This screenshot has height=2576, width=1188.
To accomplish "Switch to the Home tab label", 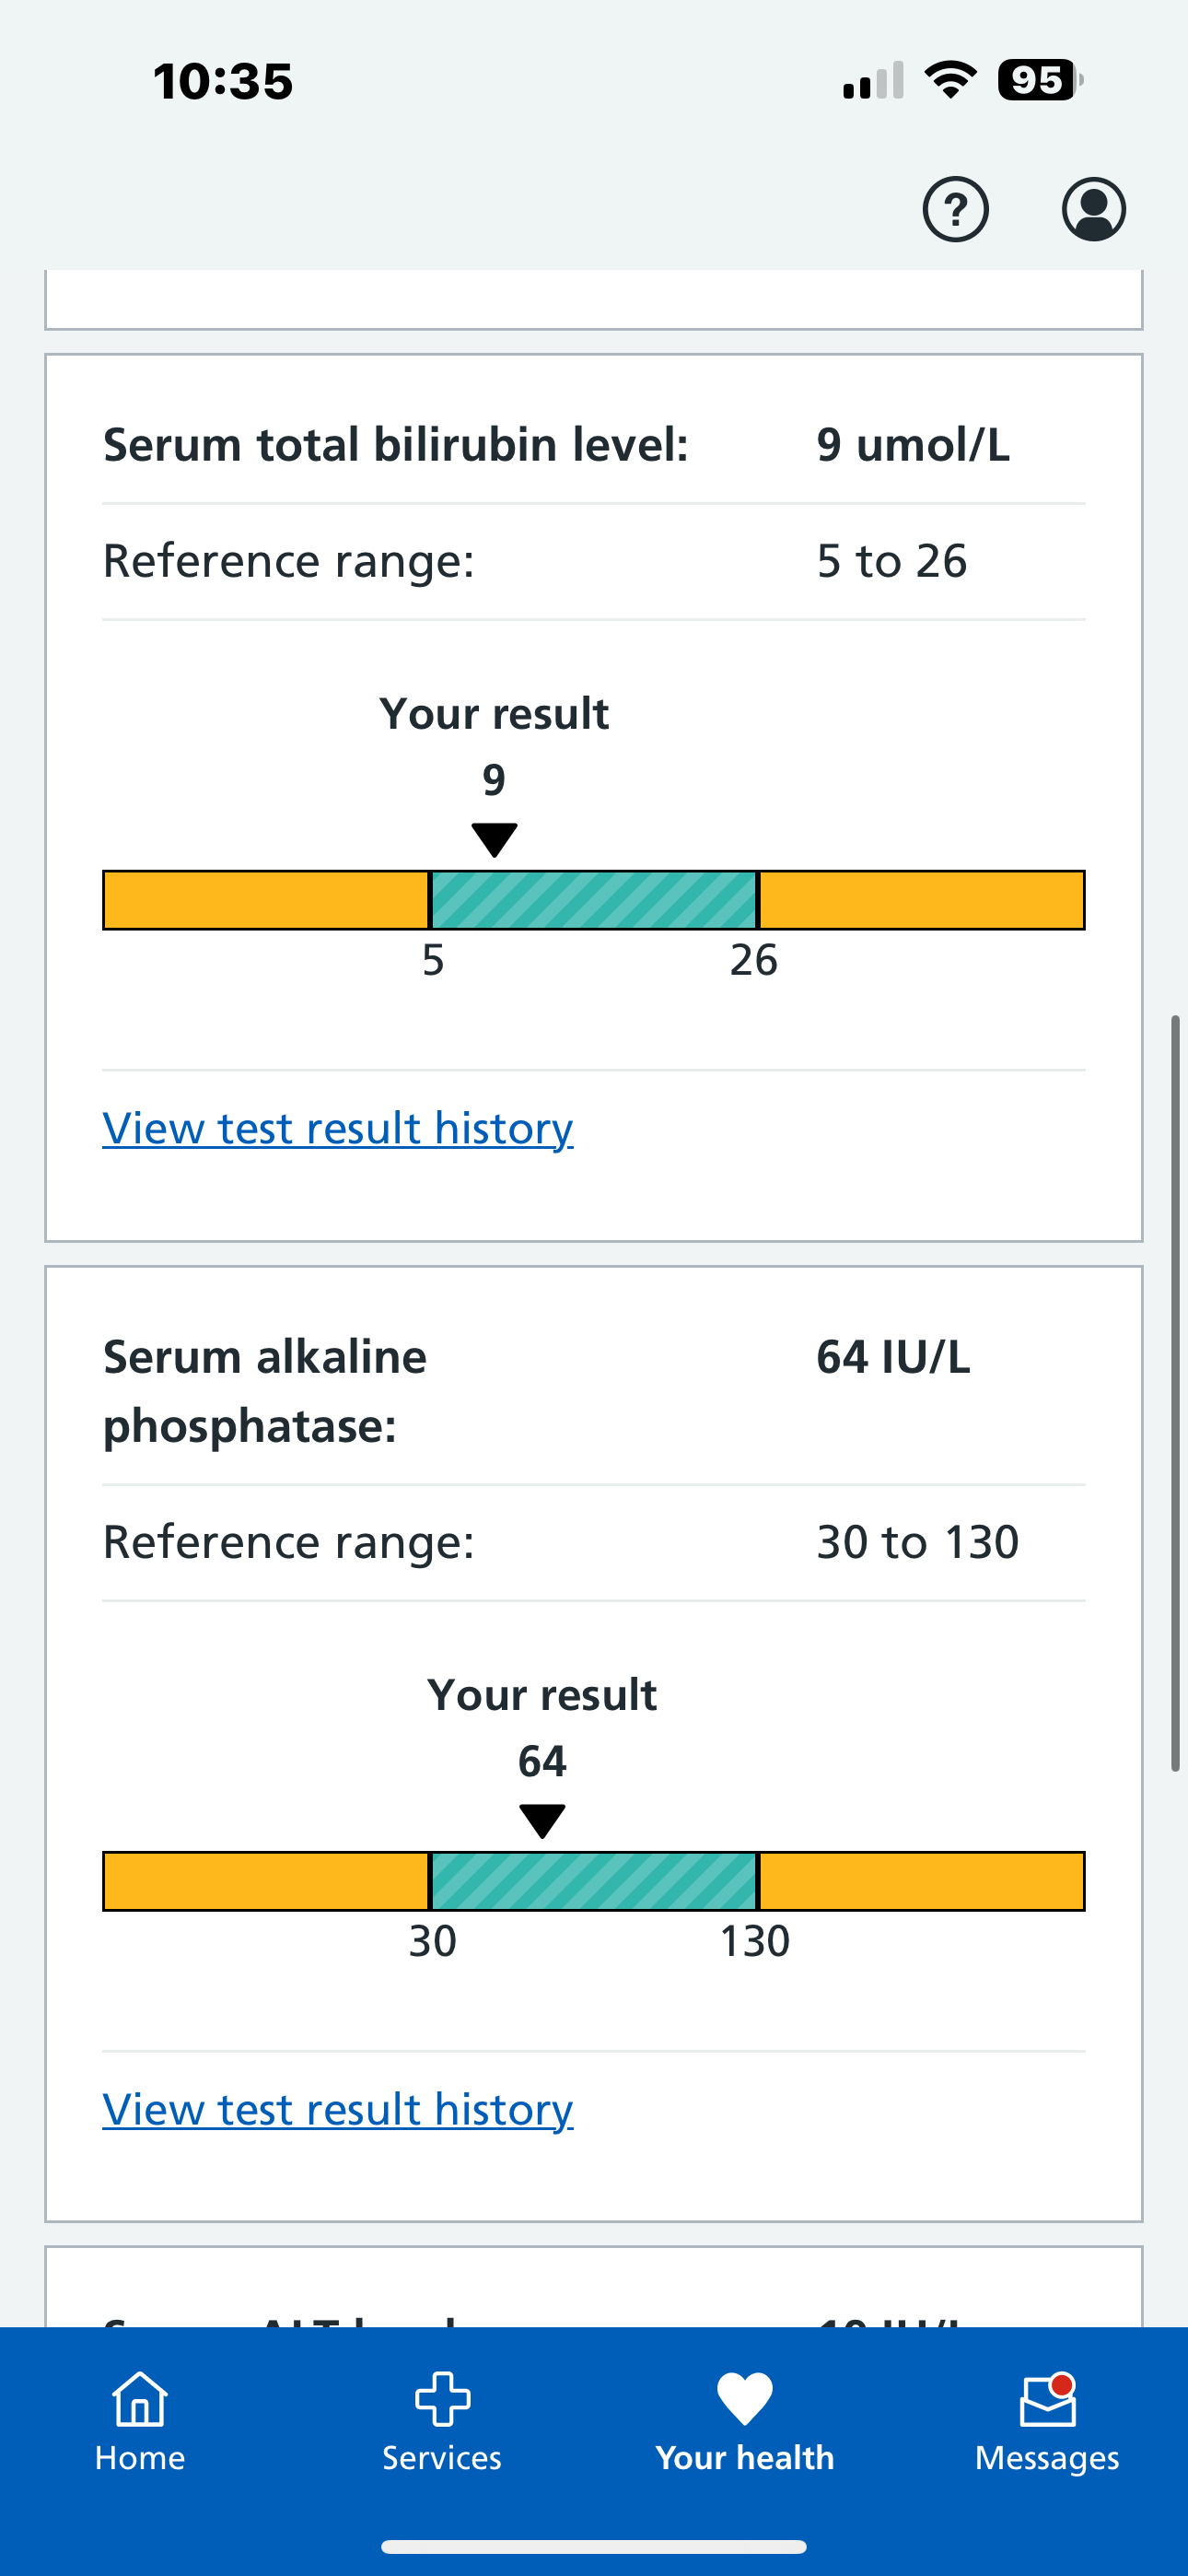I will pyautogui.click(x=140, y=2458).
